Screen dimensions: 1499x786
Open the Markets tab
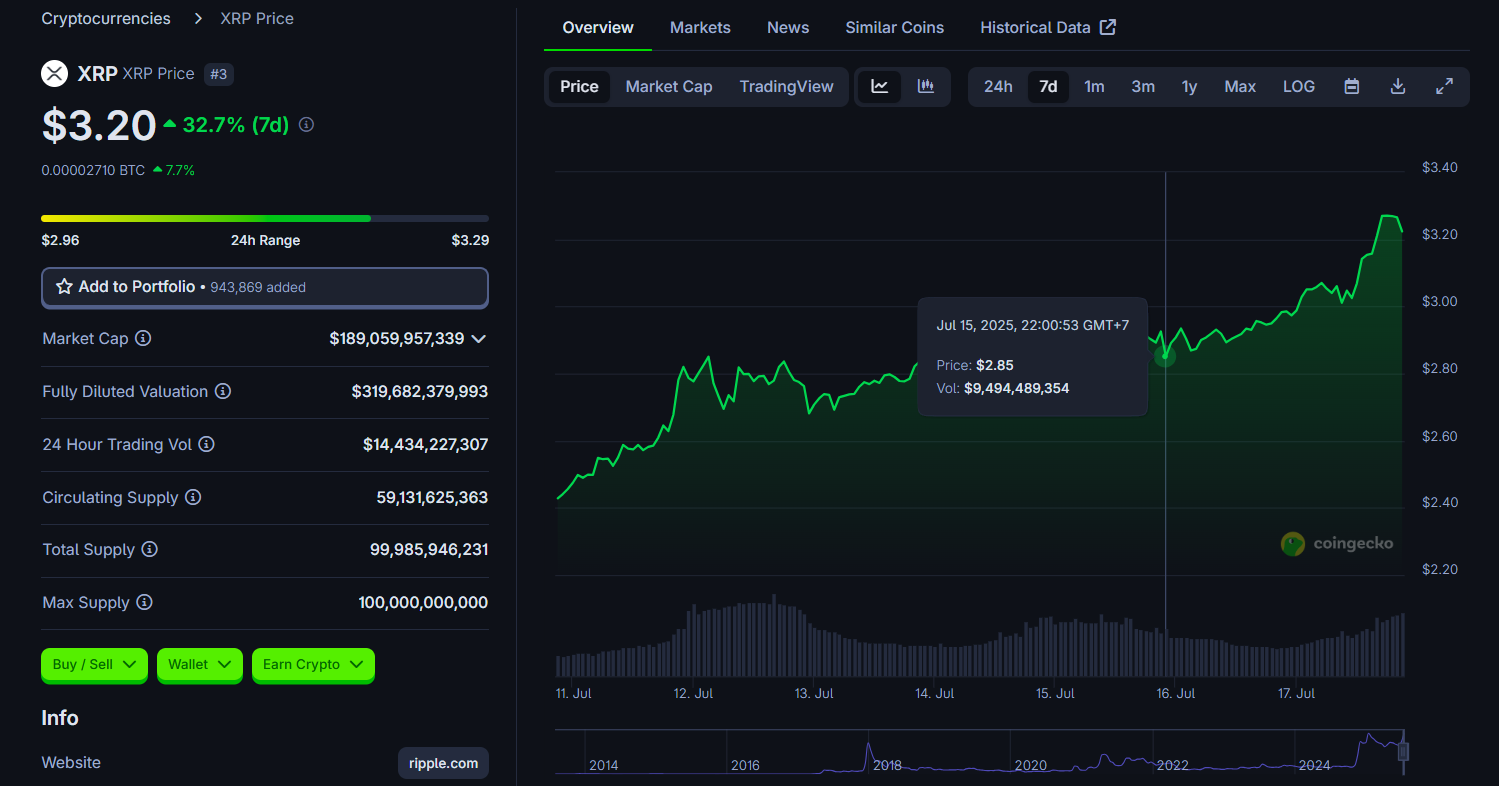click(700, 27)
